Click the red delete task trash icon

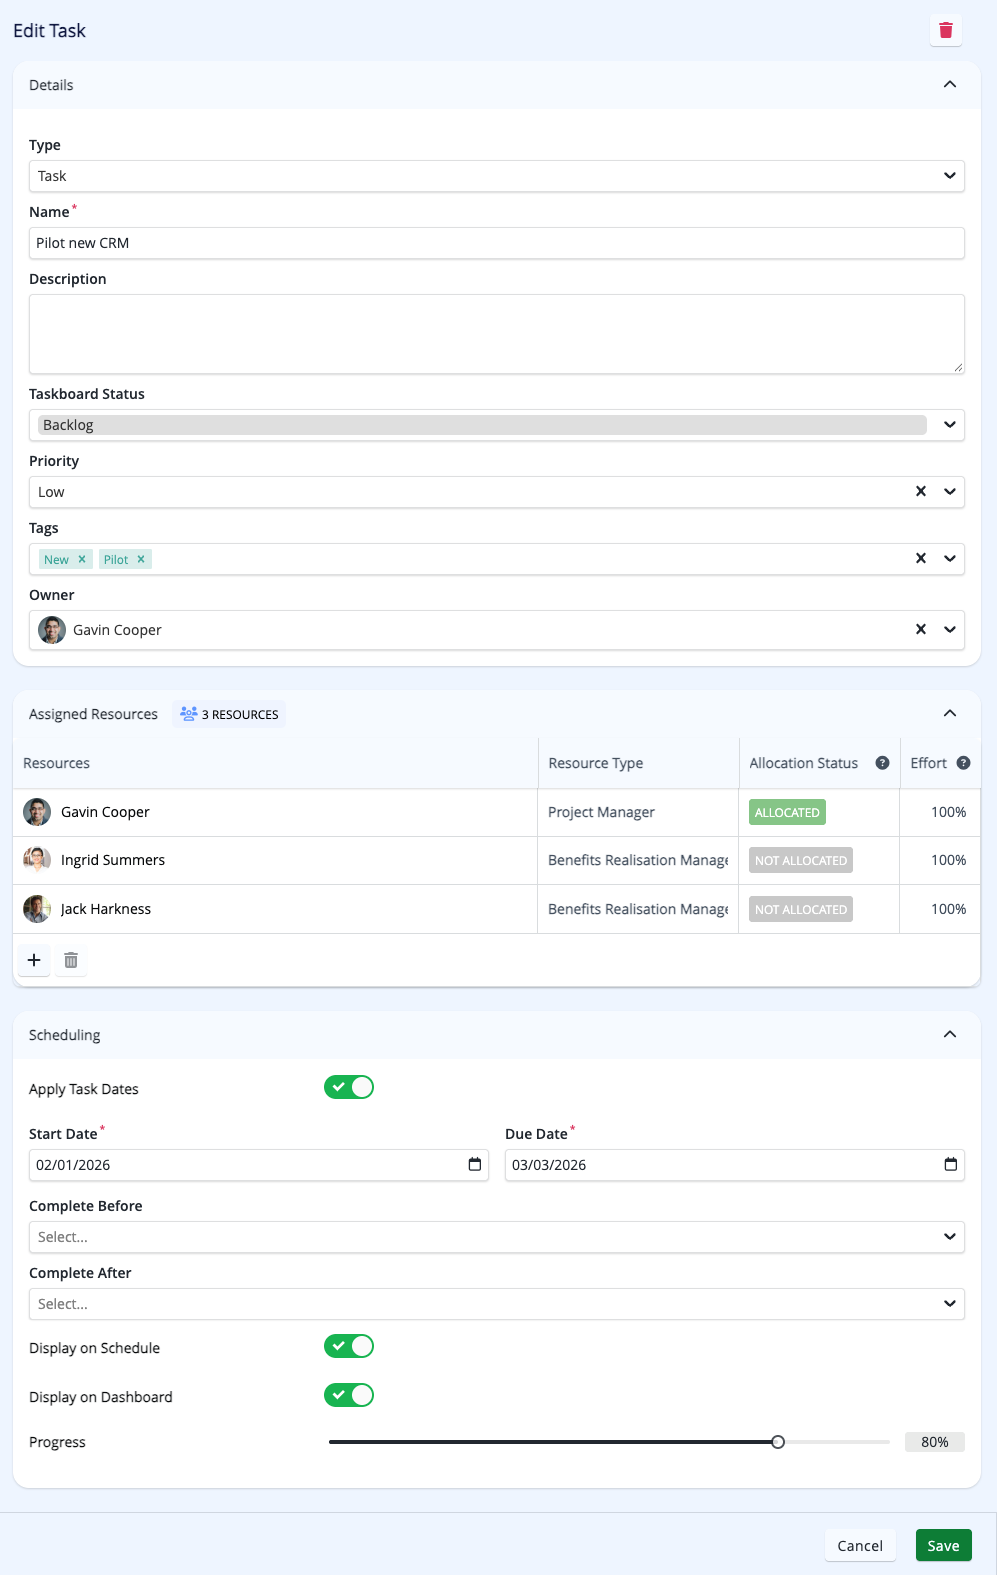click(946, 30)
